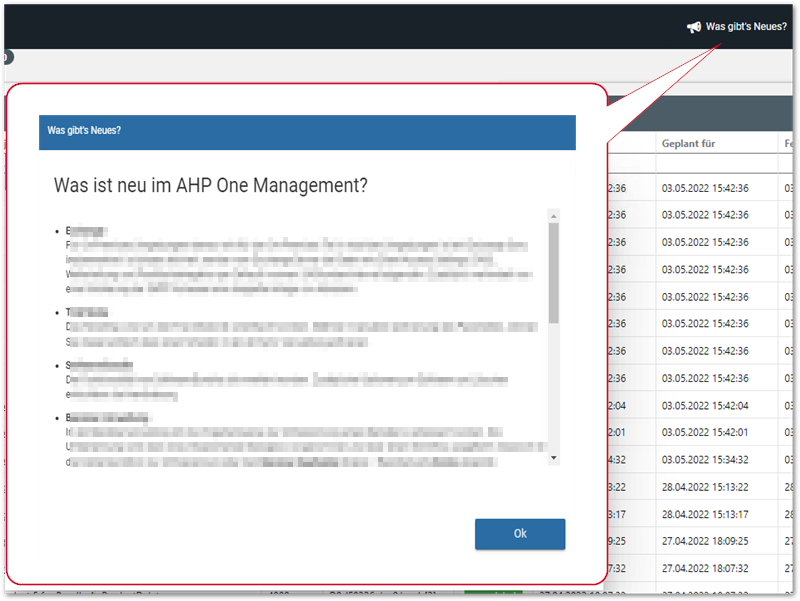Select the cell "27.04.2022 18:09:25"
The height and width of the screenshot is (601, 800).
click(x=705, y=541)
